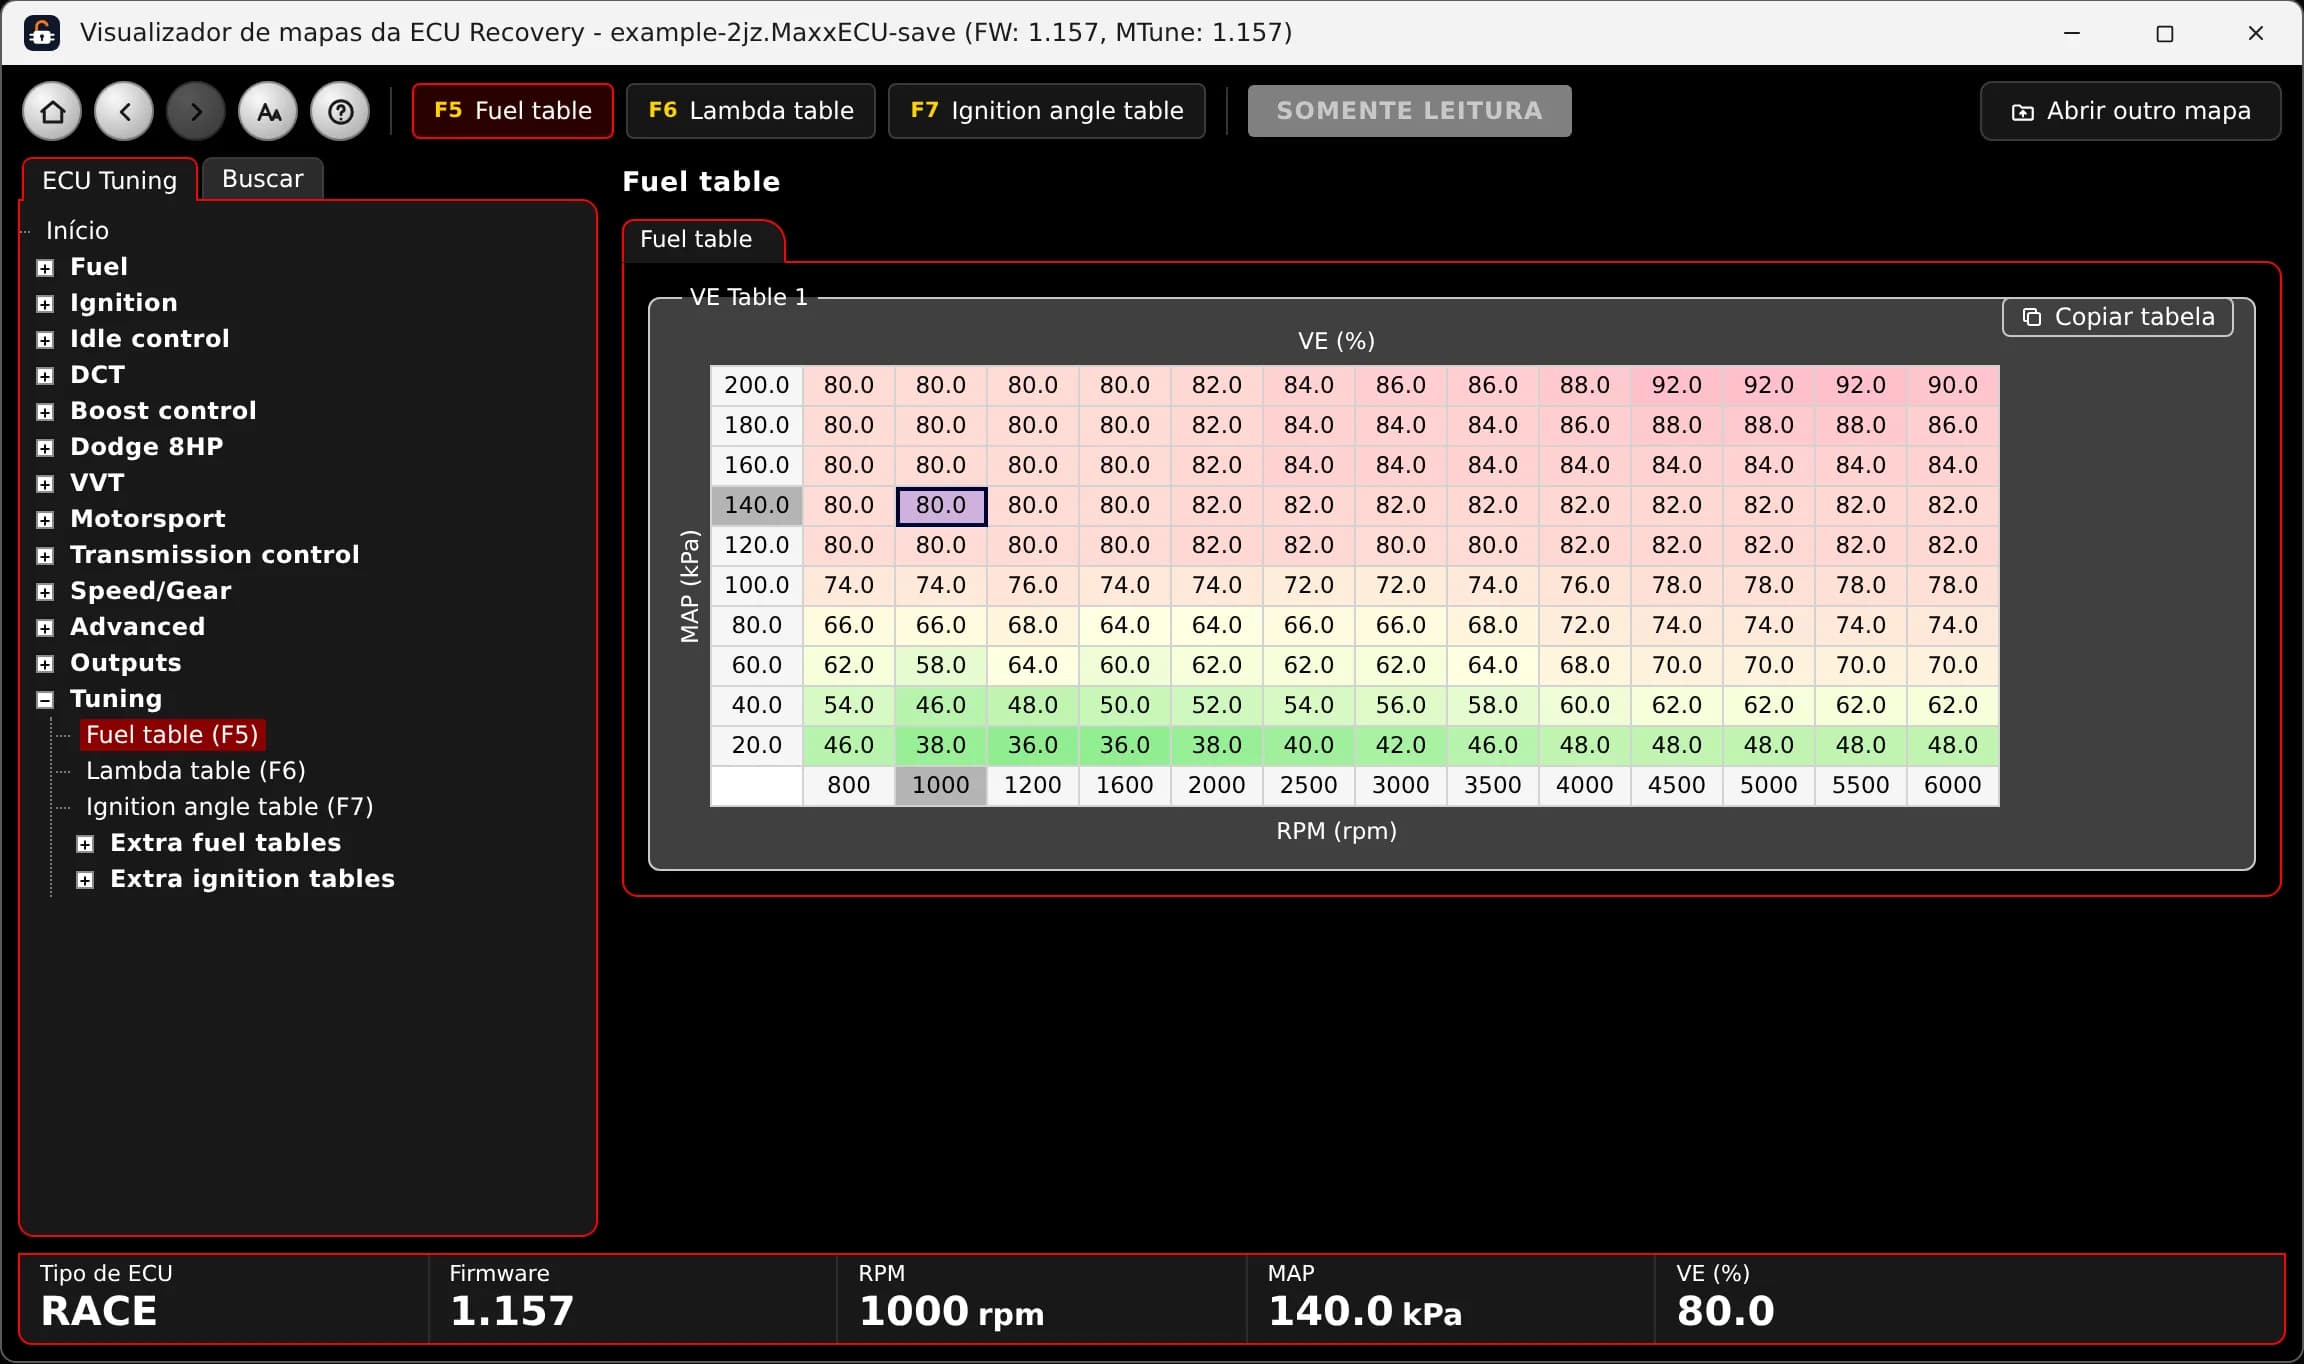The height and width of the screenshot is (1364, 2304).
Task: Expand the Motorsport tree node
Action: pos(45,520)
